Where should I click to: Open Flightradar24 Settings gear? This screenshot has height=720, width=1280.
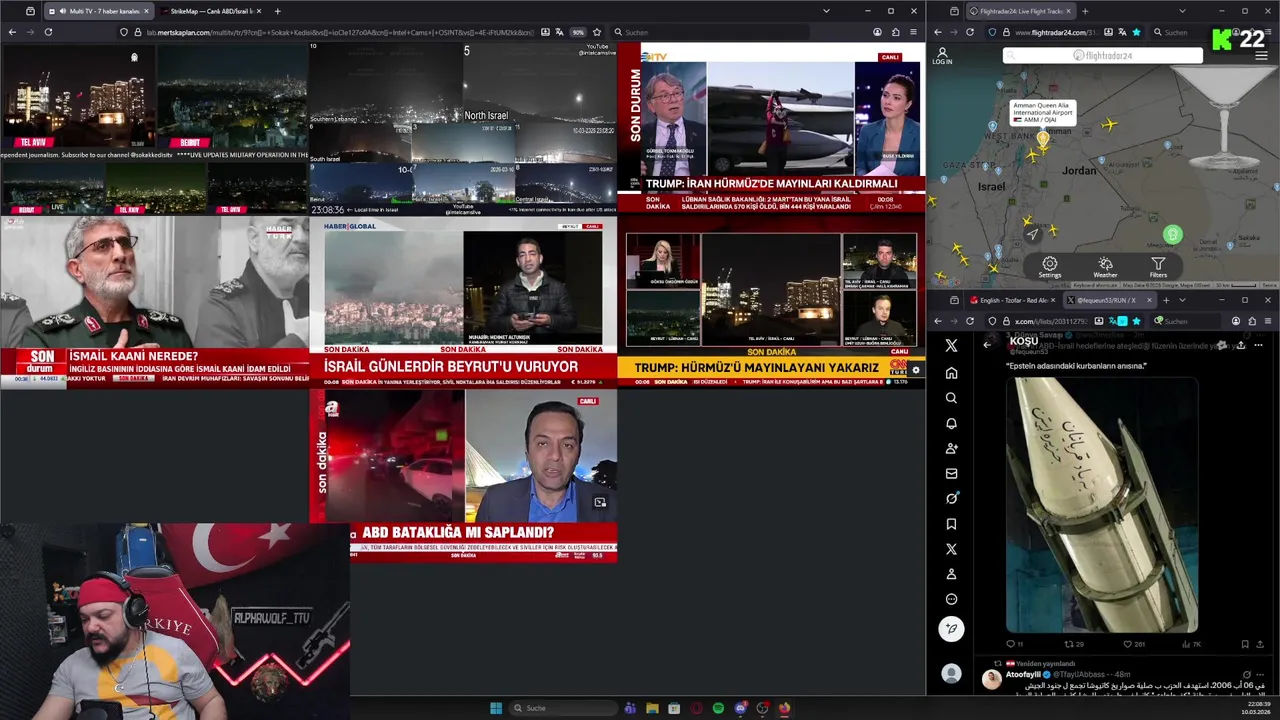[x=1049, y=267]
